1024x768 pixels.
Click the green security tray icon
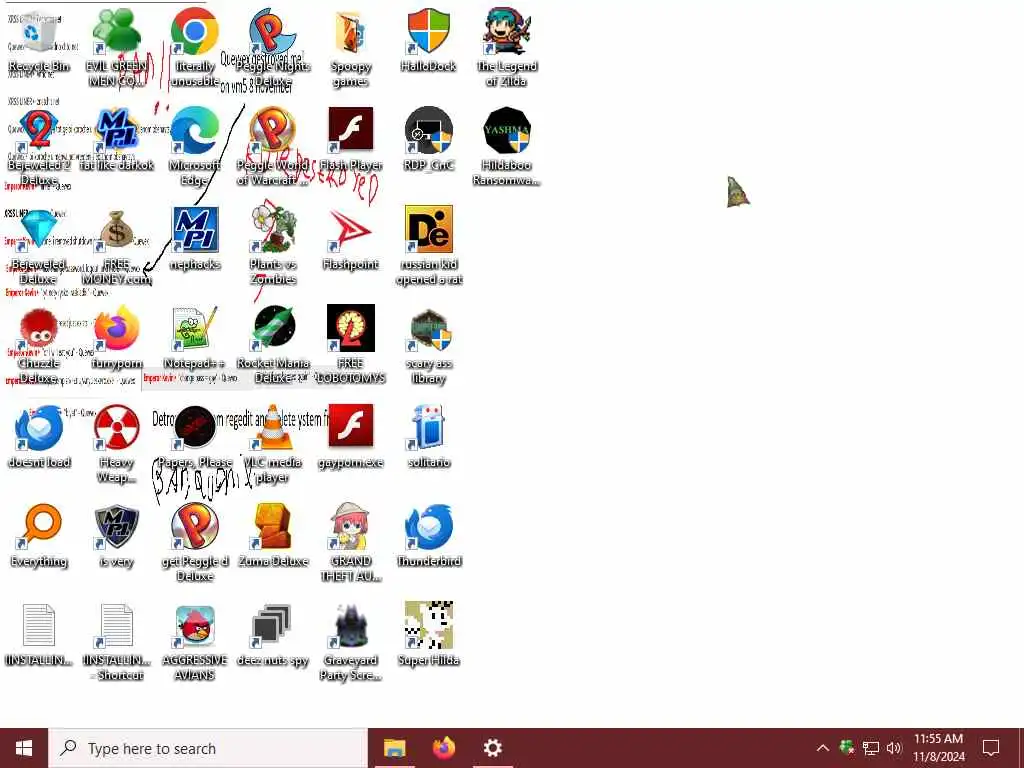(x=847, y=748)
